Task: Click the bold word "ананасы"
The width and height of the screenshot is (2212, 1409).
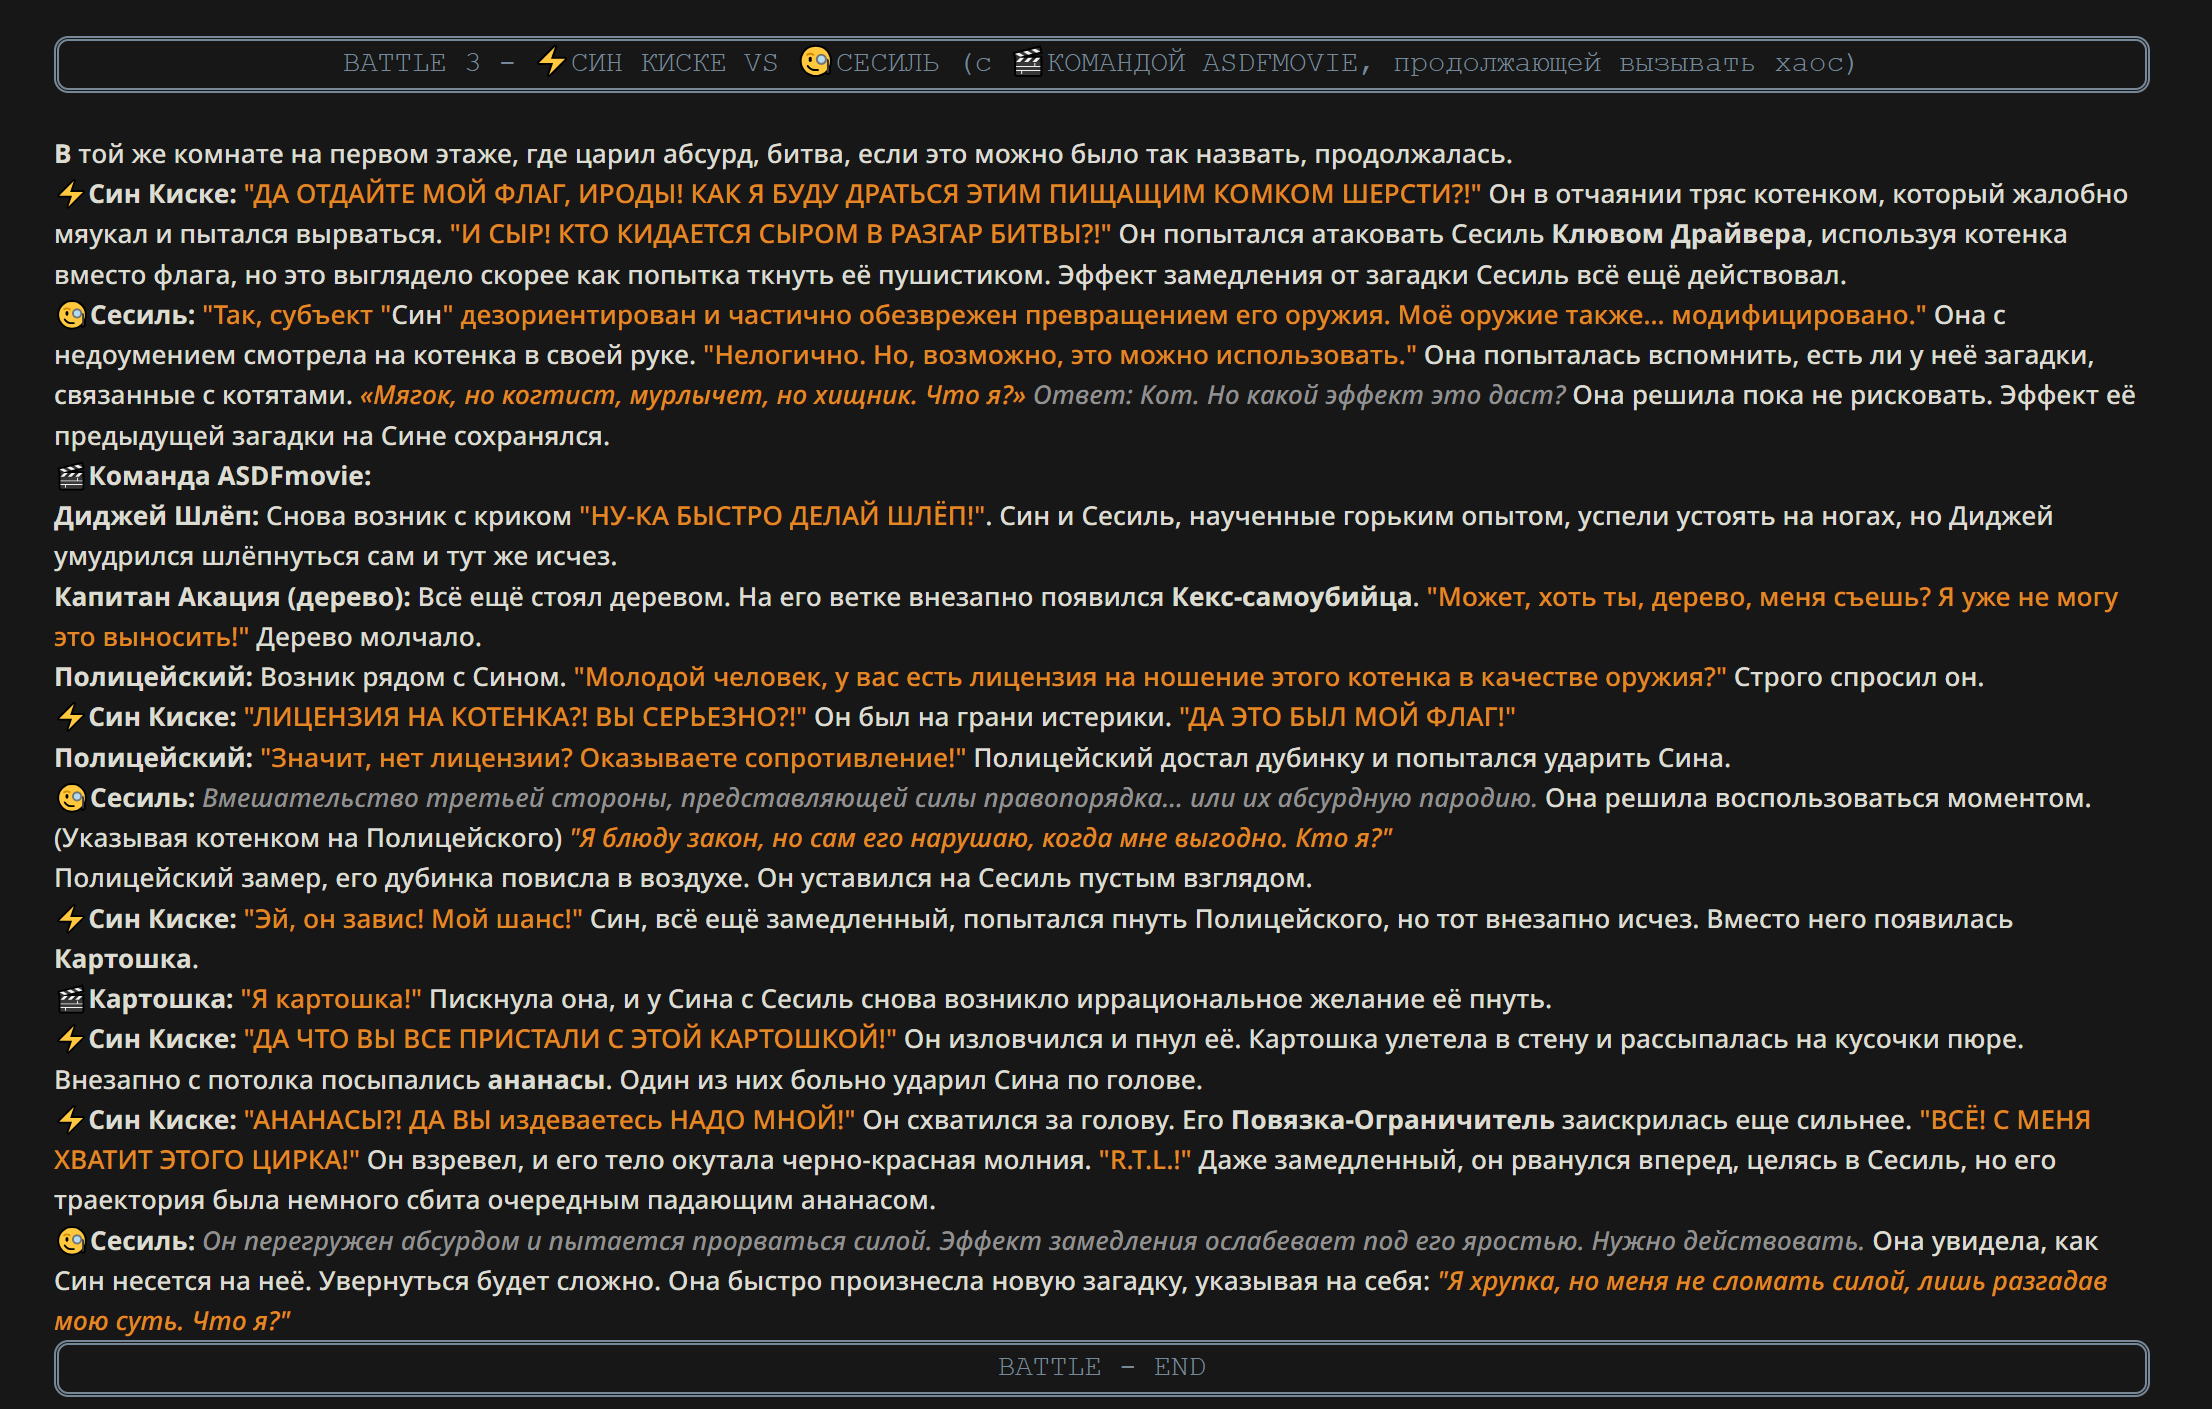Action: pyautogui.click(x=547, y=1080)
